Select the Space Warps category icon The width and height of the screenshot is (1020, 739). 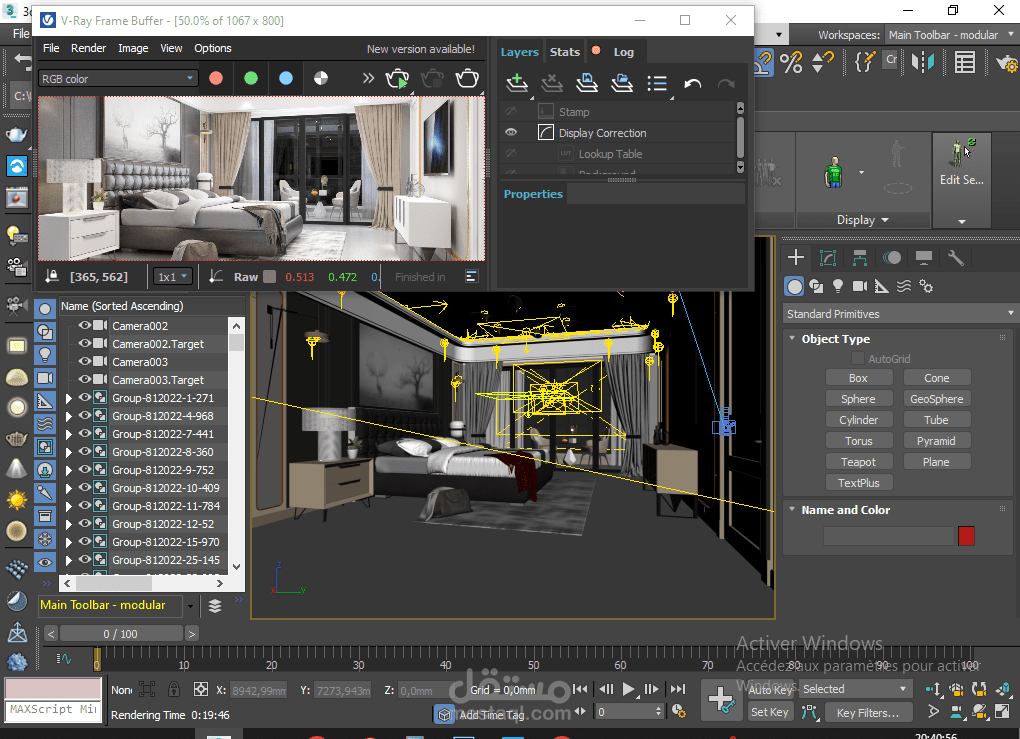tap(904, 286)
